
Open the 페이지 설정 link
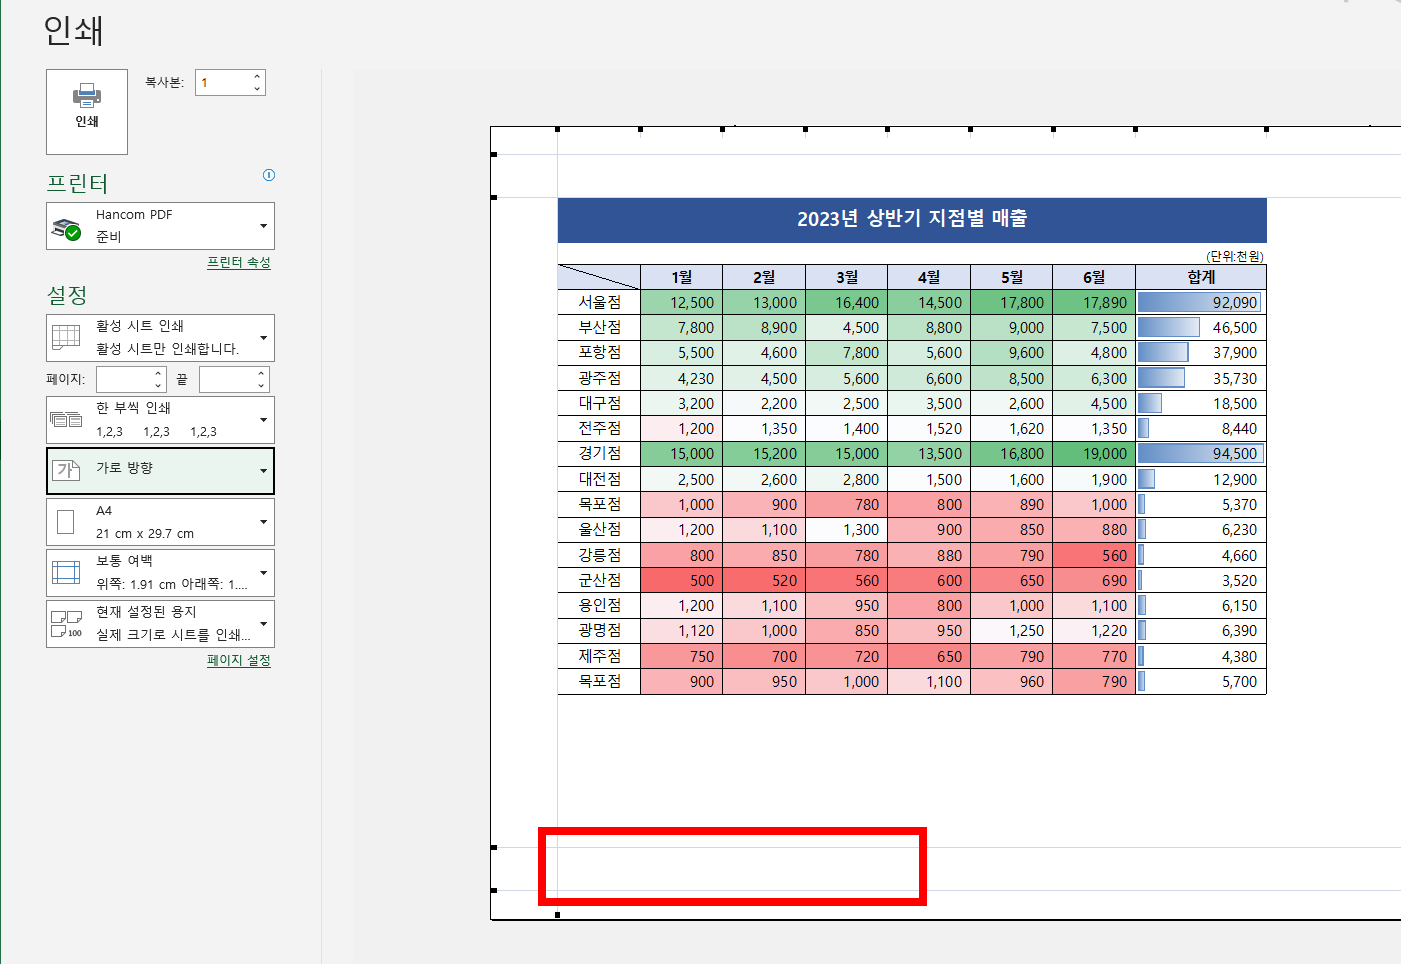[239, 660]
